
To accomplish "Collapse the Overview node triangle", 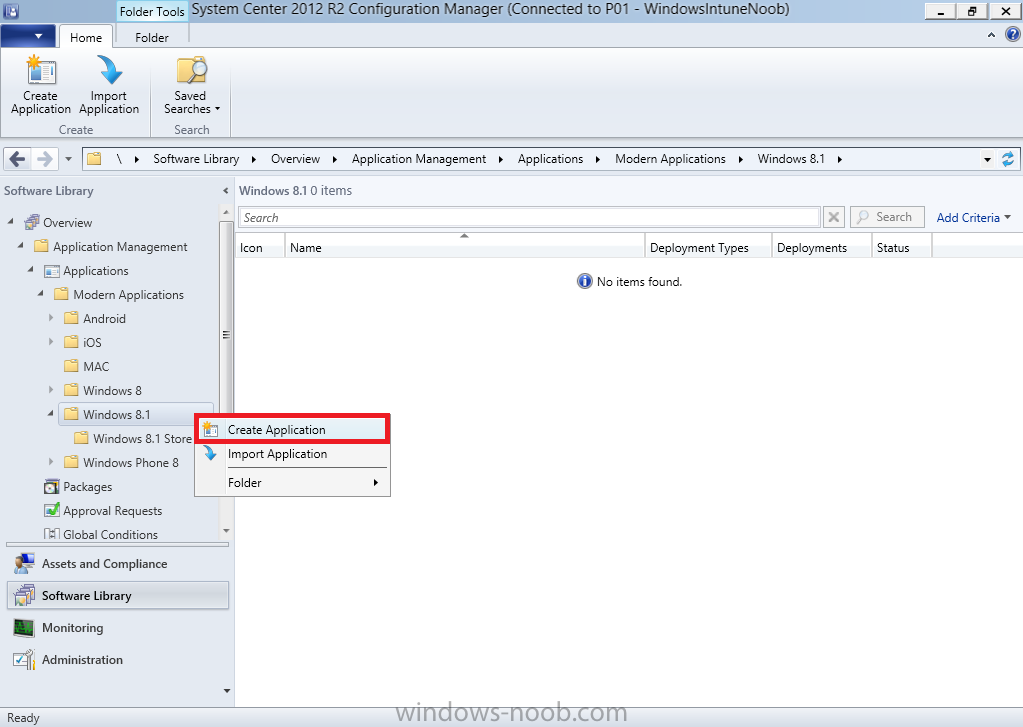I will pos(10,222).
